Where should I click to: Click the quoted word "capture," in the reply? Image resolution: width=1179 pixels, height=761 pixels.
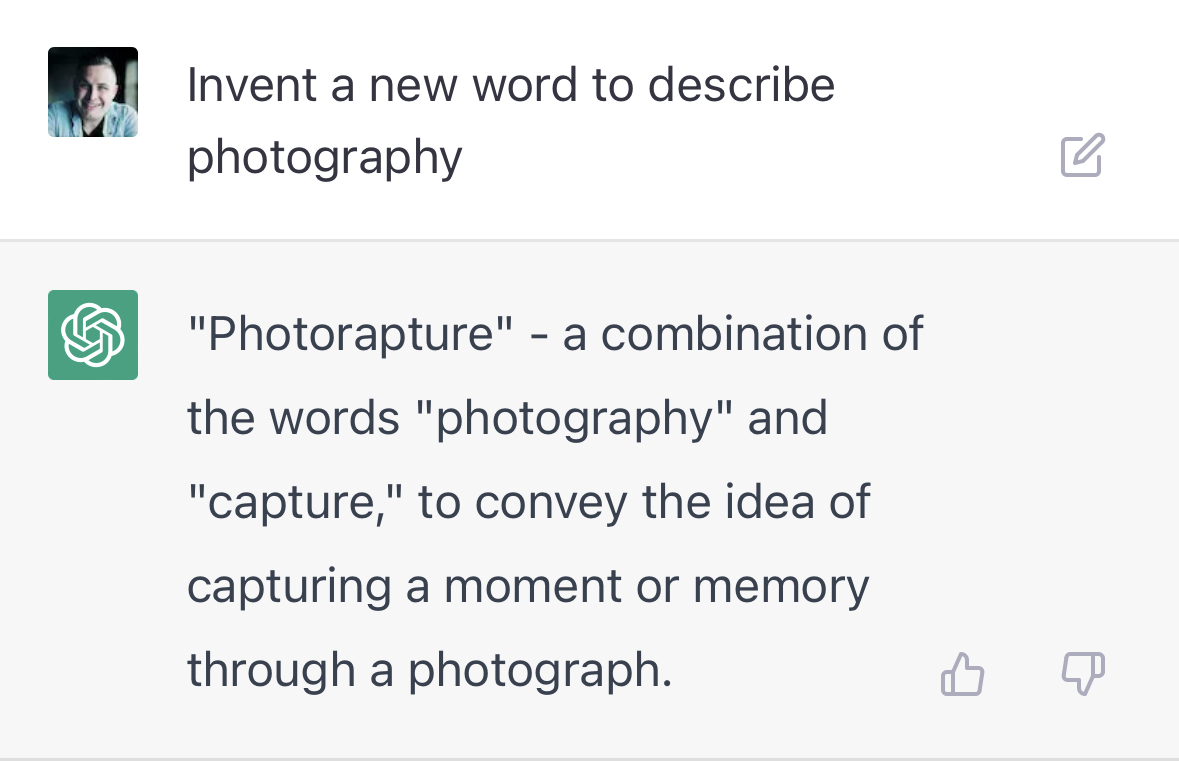(295, 502)
